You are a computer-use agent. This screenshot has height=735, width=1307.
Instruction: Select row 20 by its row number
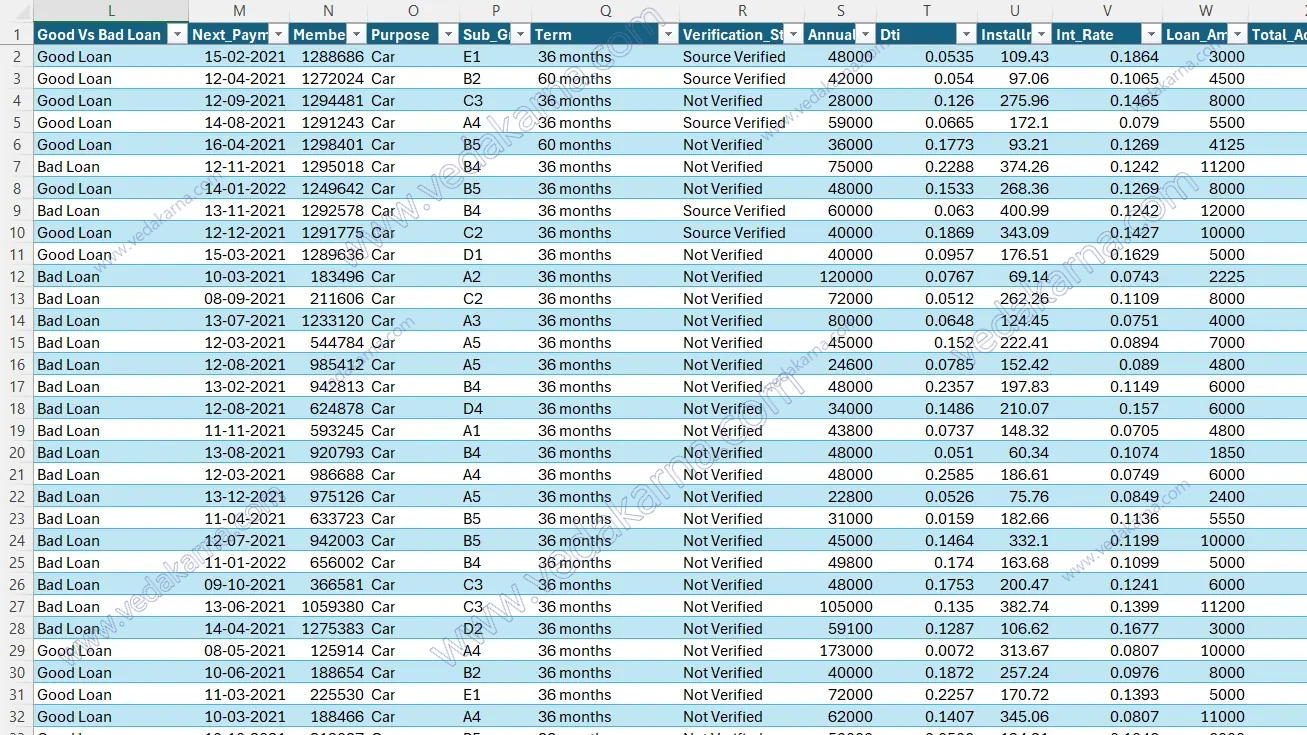[x=16, y=452]
